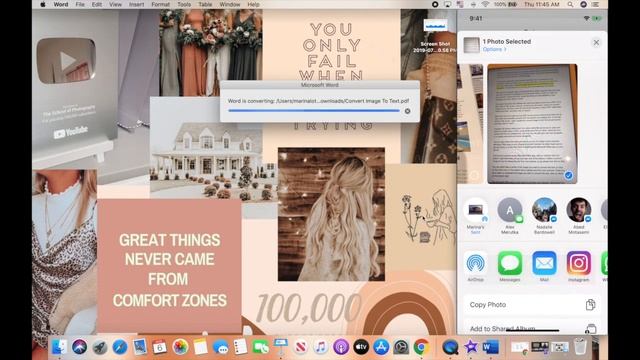This screenshot has height=360, width=640.
Task: Open iMovie star icon in dock
Action: [471, 347]
